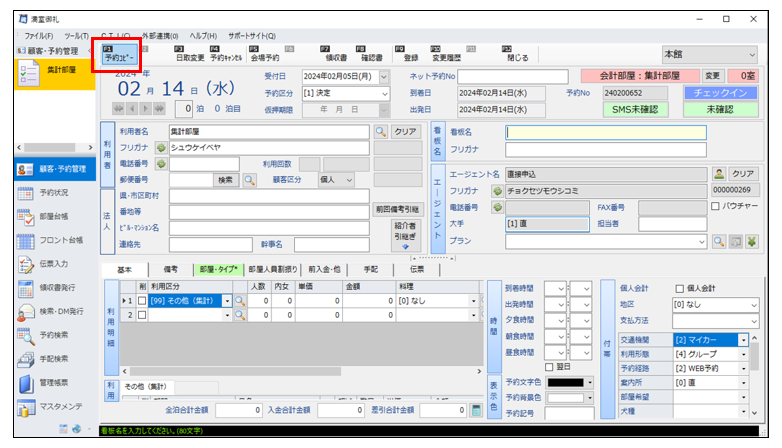The height and width of the screenshot is (448, 782).
Task: Click the 前回備考引継 button
Action: (397, 211)
